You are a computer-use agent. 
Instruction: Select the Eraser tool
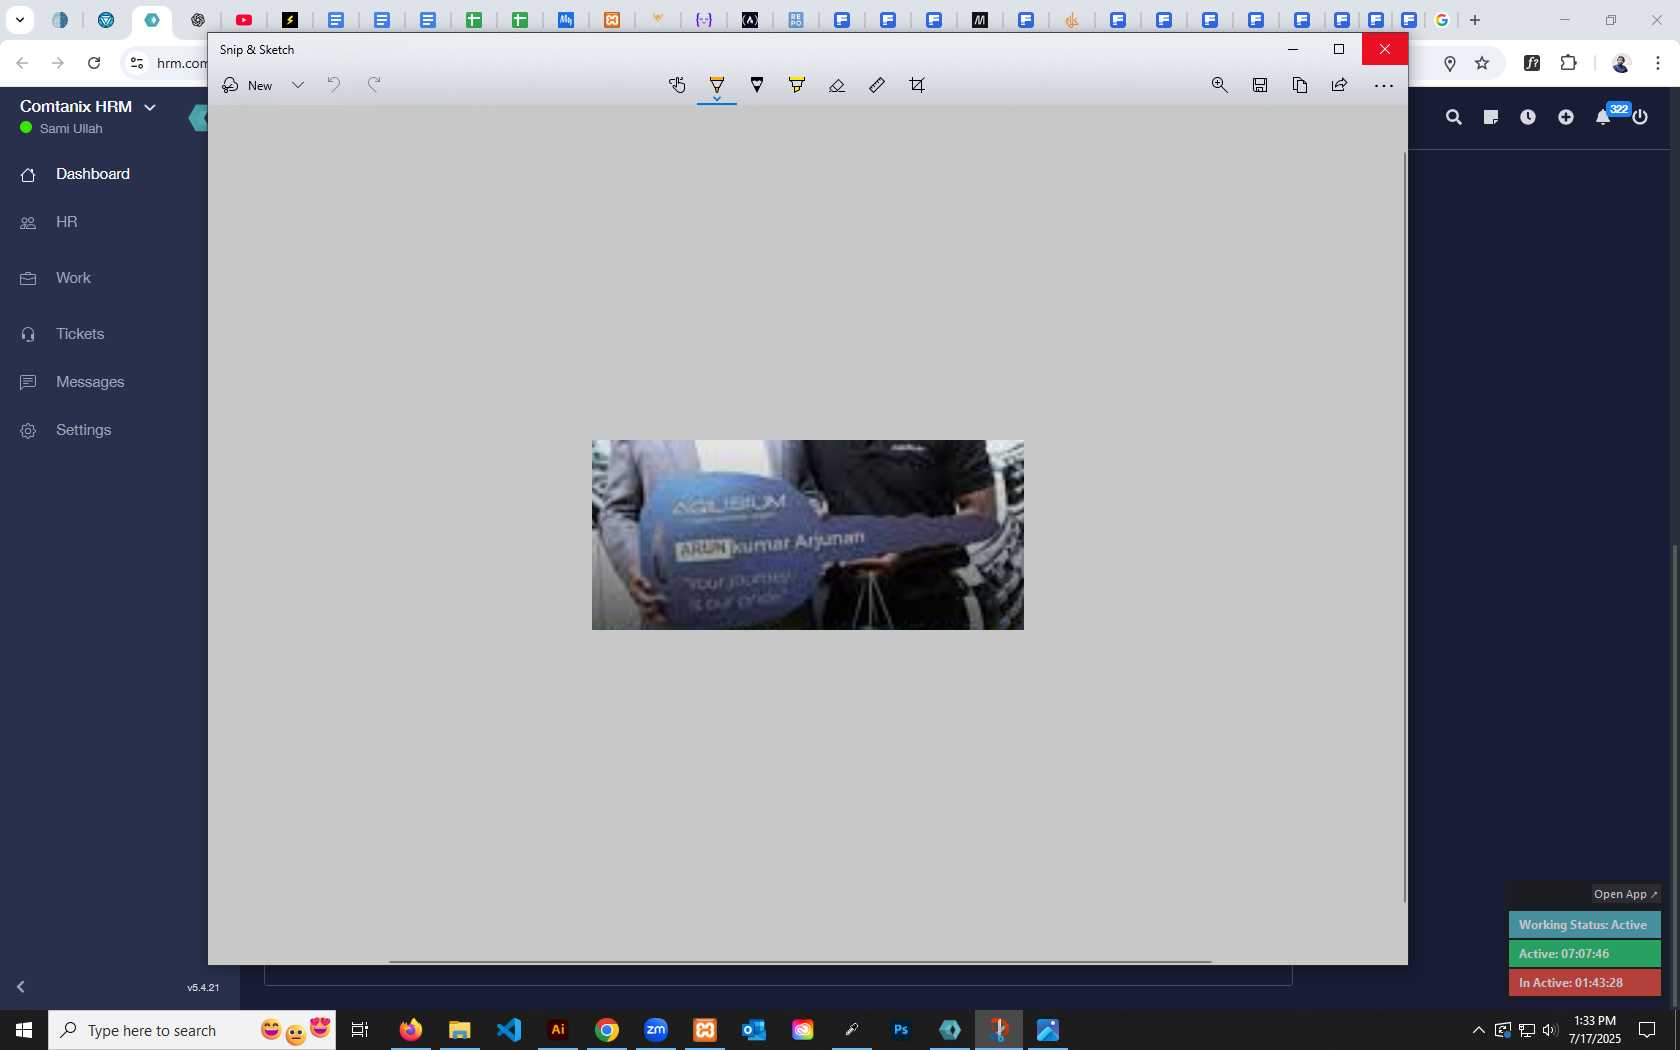tap(837, 85)
